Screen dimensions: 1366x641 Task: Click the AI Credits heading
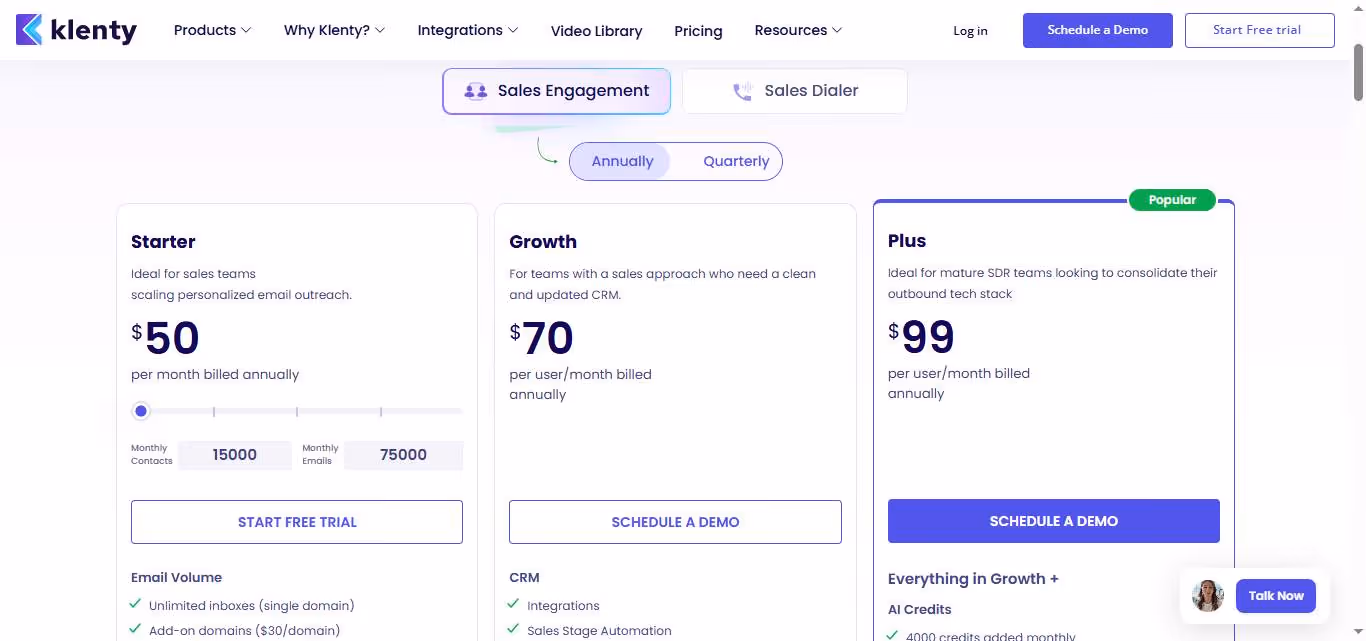click(920, 609)
